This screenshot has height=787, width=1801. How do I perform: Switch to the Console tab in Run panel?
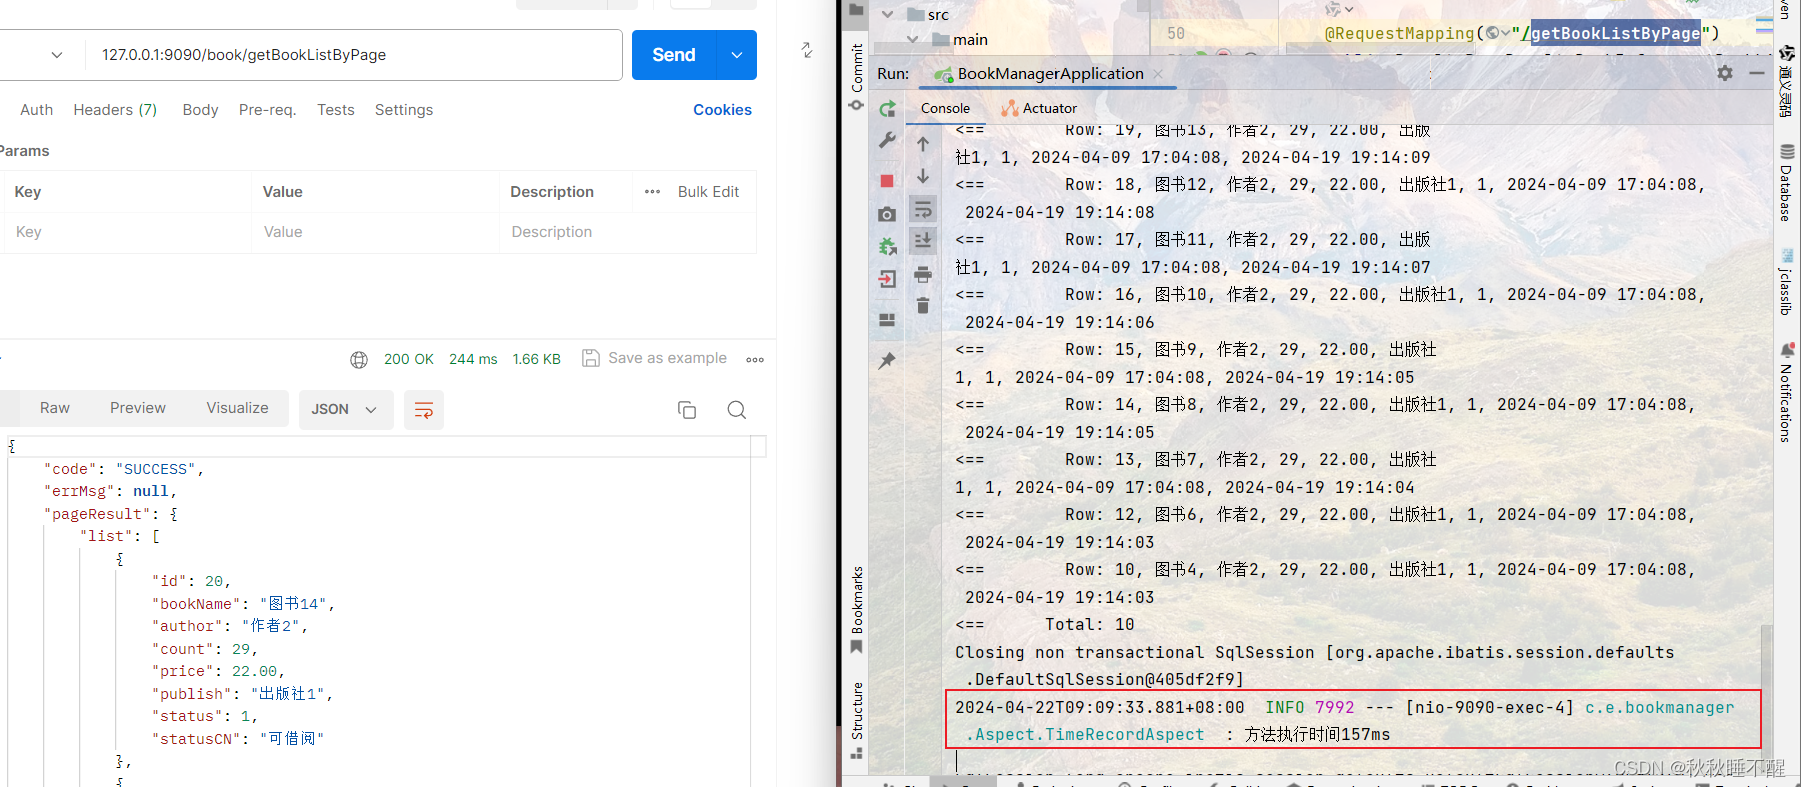click(945, 108)
